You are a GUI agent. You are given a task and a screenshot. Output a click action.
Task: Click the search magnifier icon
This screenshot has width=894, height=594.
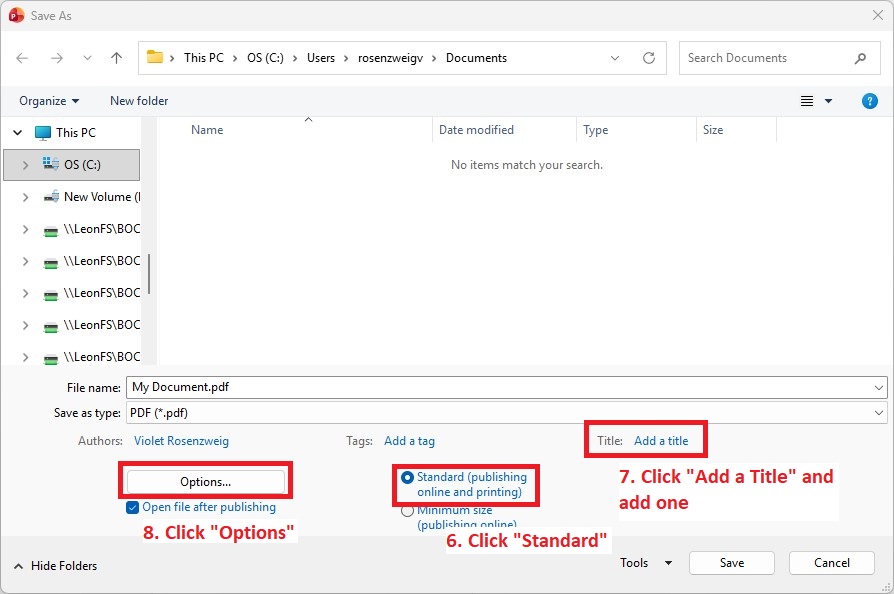point(860,58)
